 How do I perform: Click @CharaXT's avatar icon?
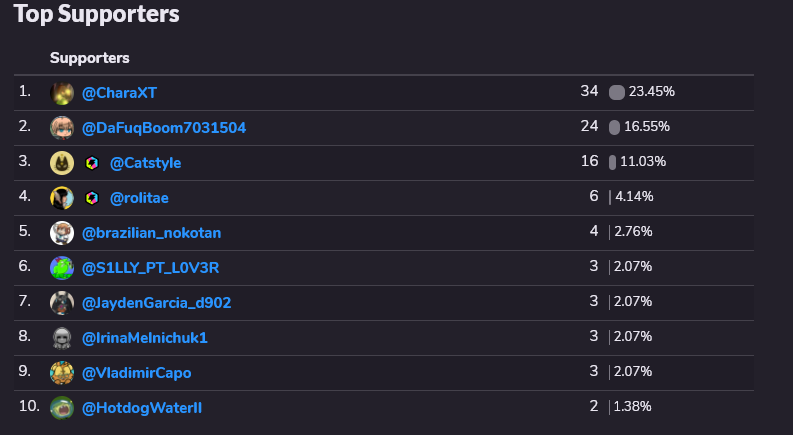[62, 93]
